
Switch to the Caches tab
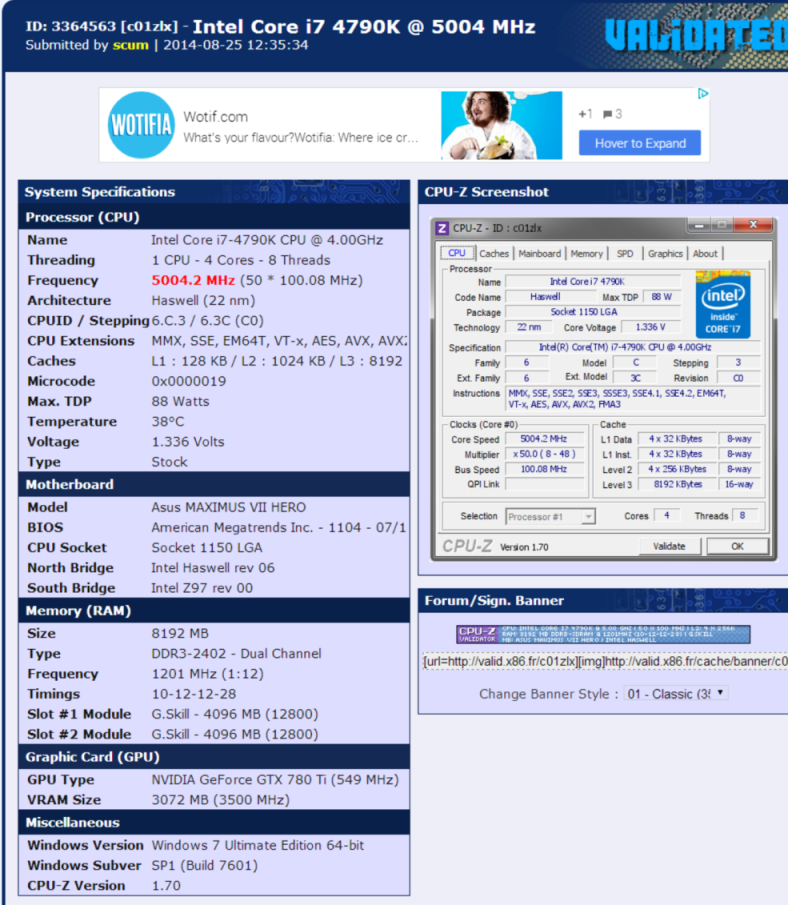[x=493, y=253]
